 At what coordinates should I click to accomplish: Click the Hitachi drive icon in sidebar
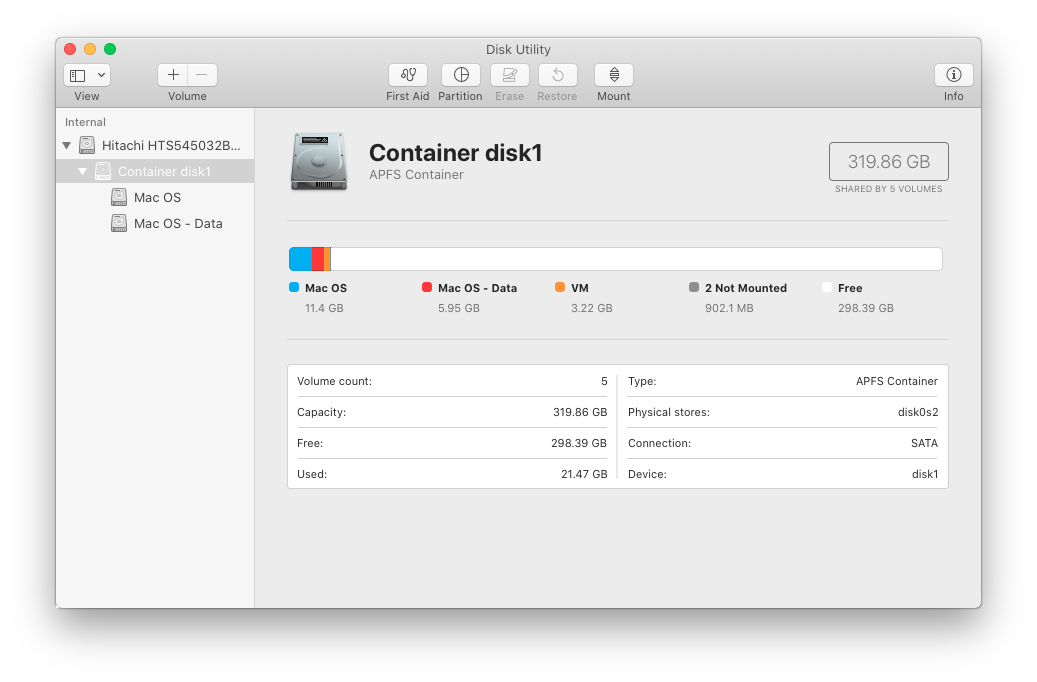(87, 146)
